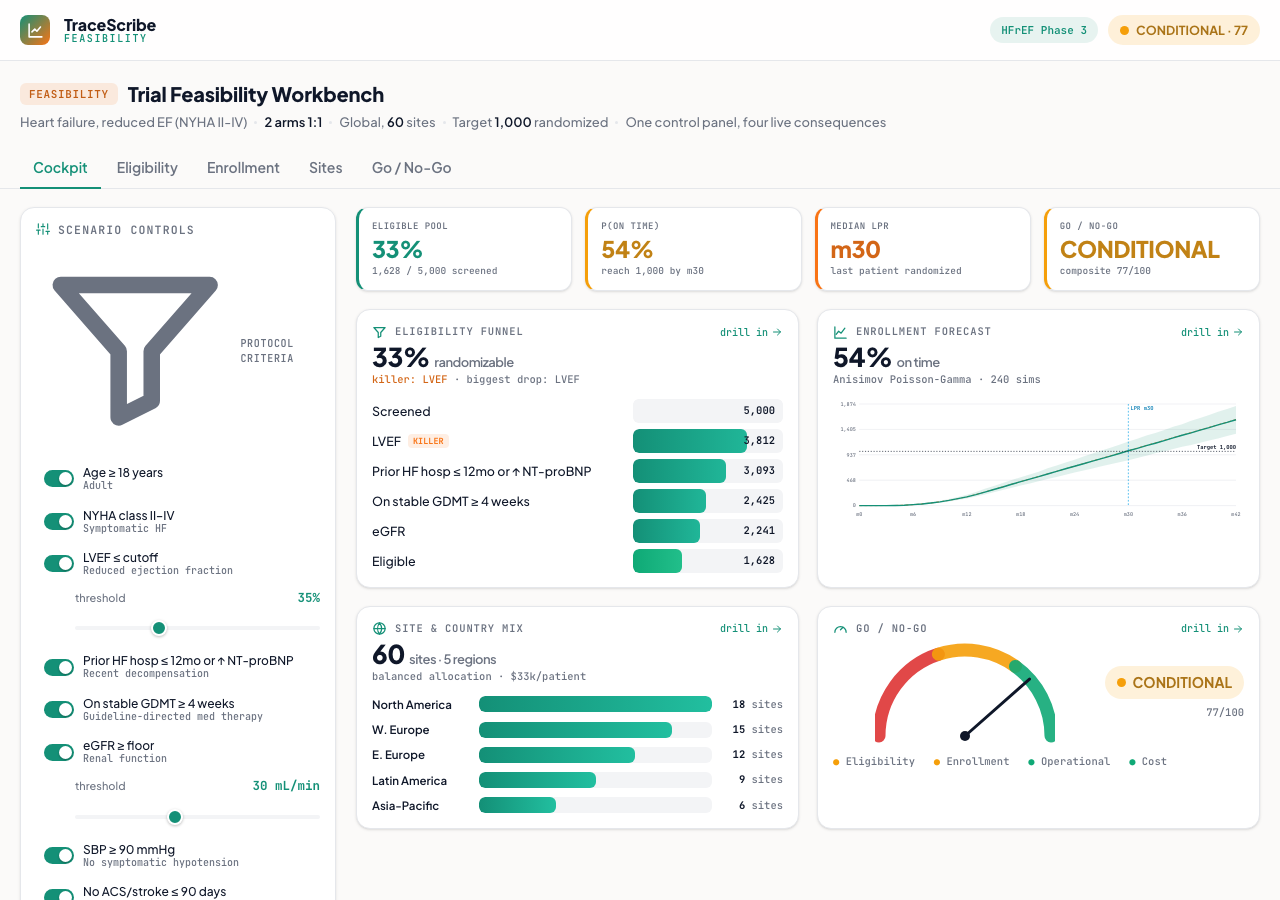Click the Eligible Pool 33% card

coord(464,249)
